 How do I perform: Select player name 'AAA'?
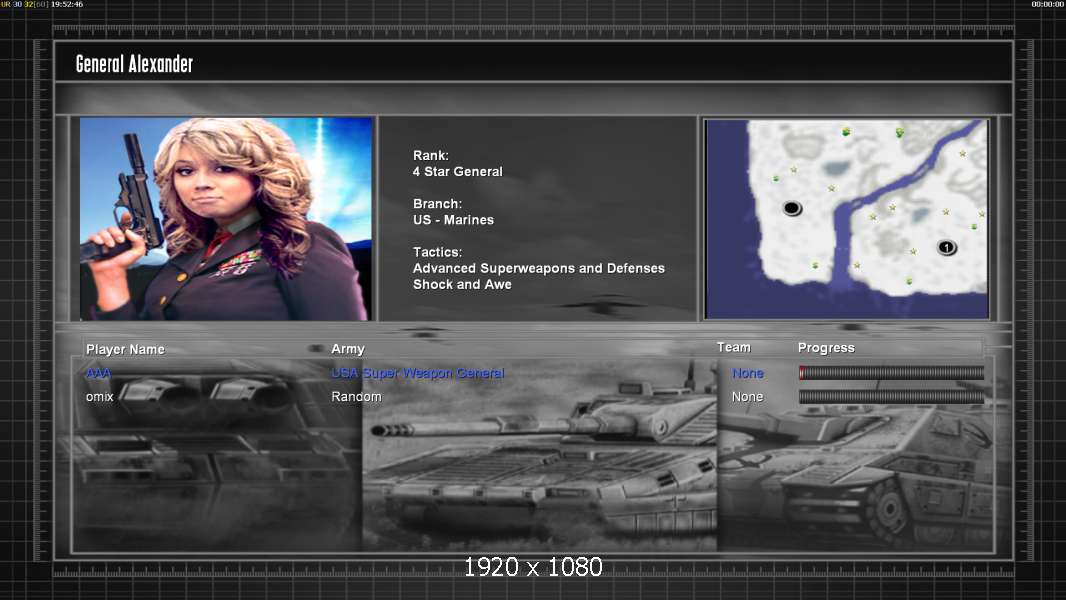click(99, 373)
